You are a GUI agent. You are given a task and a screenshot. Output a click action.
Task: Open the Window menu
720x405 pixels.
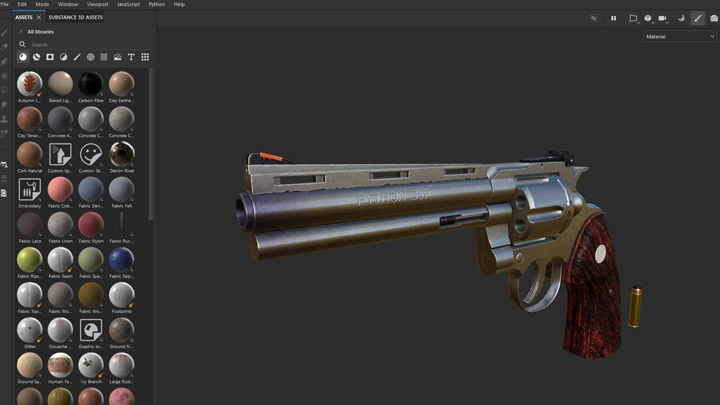click(x=68, y=4)
